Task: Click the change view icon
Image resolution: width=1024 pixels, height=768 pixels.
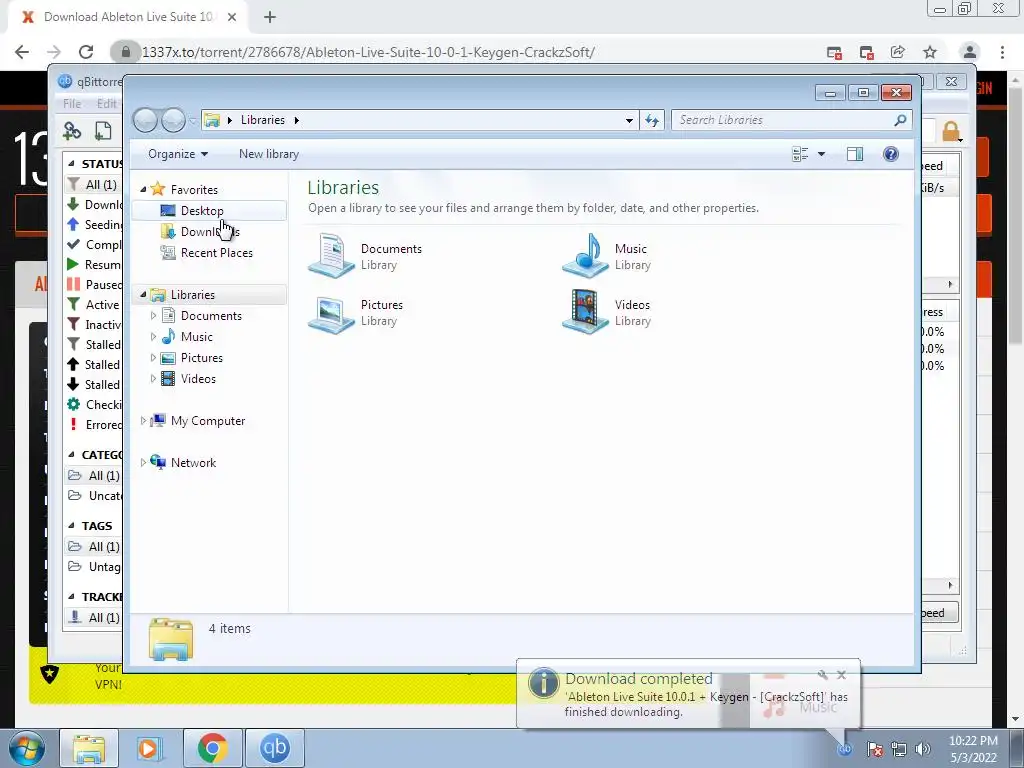Action: (x=800, y=154)
